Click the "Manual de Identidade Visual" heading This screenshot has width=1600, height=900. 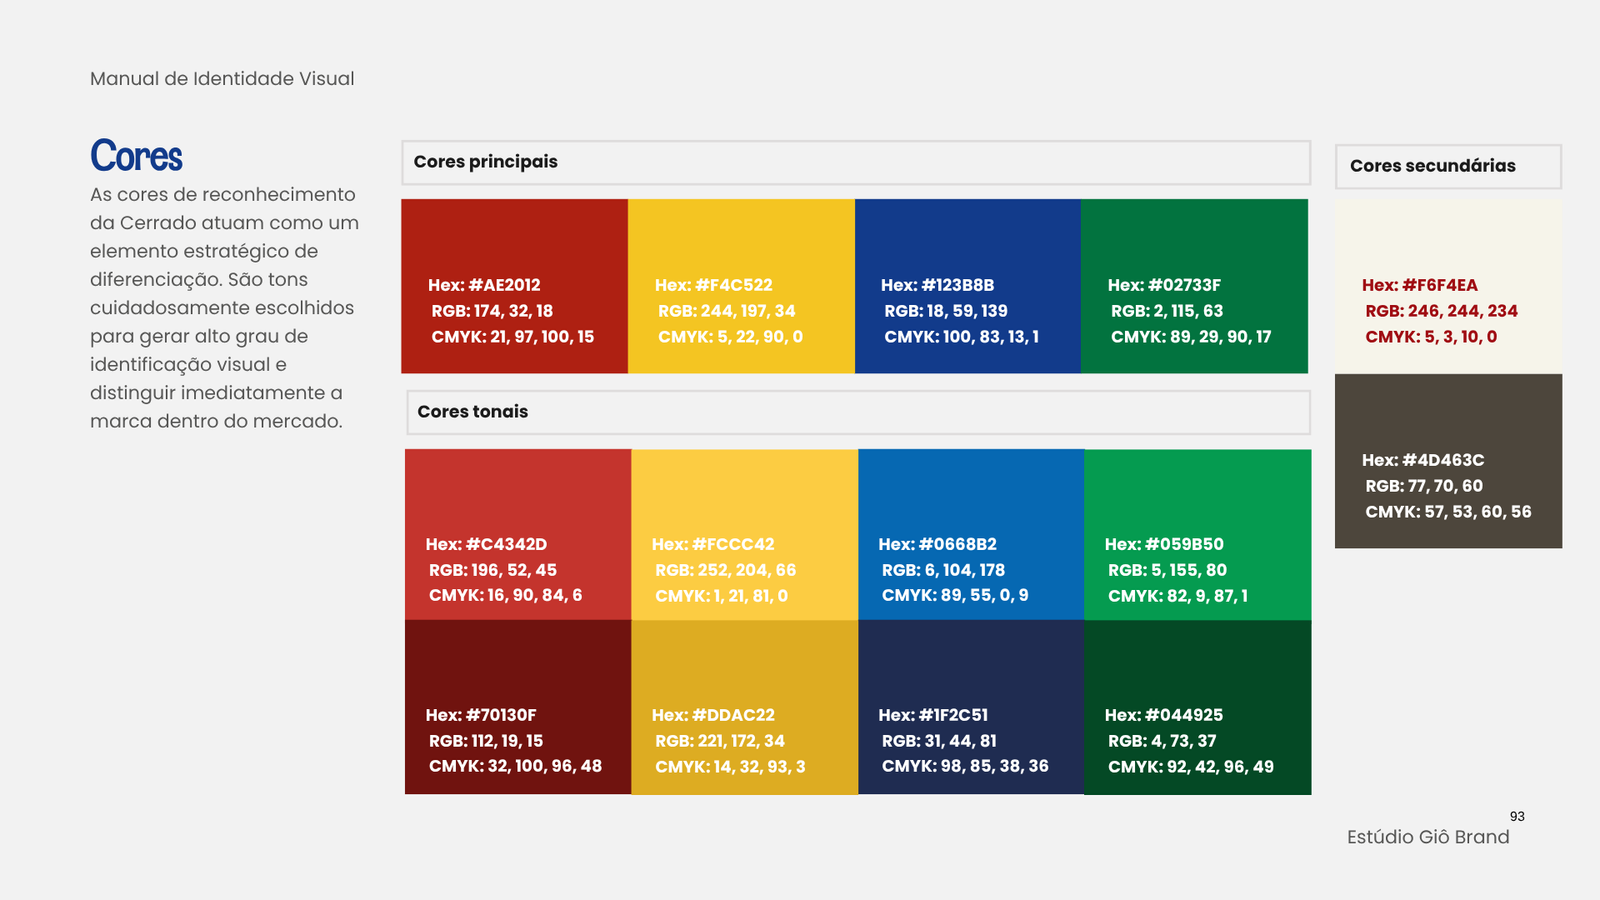point(222,79)
